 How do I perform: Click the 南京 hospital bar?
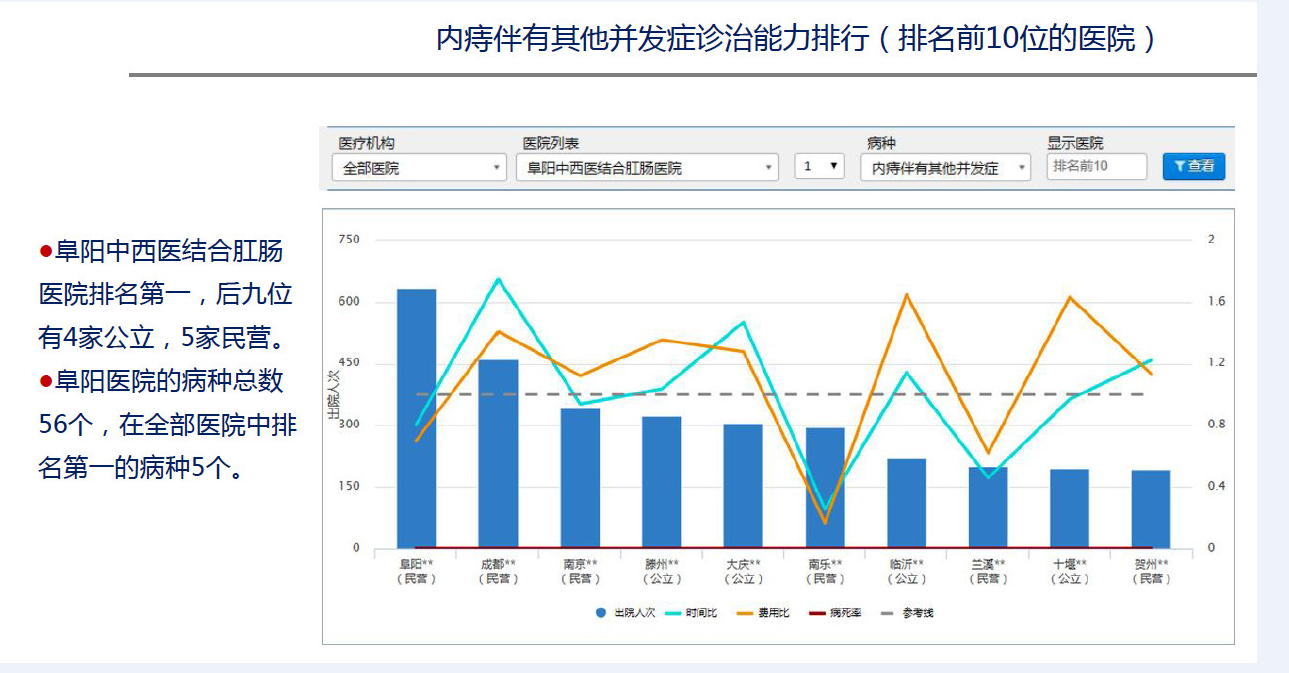pos(580,478)
